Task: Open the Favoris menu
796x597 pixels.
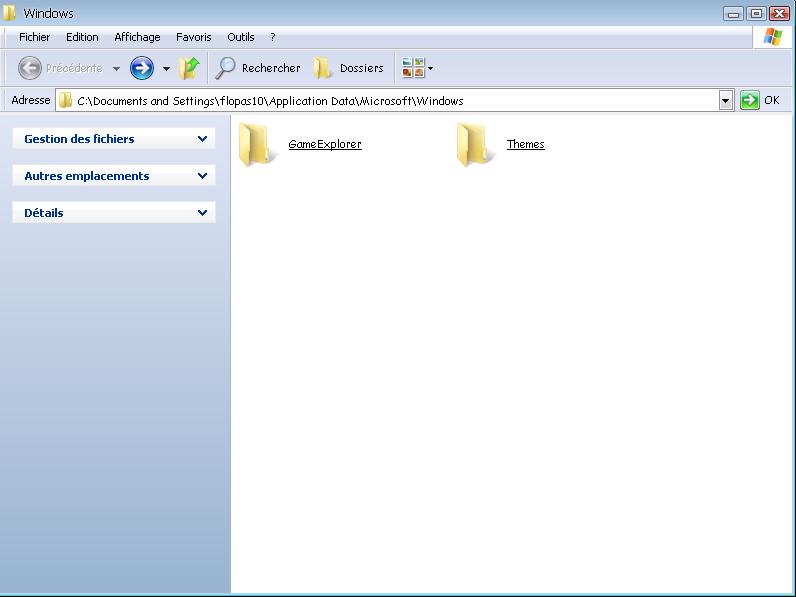Action: coord(193,37)
